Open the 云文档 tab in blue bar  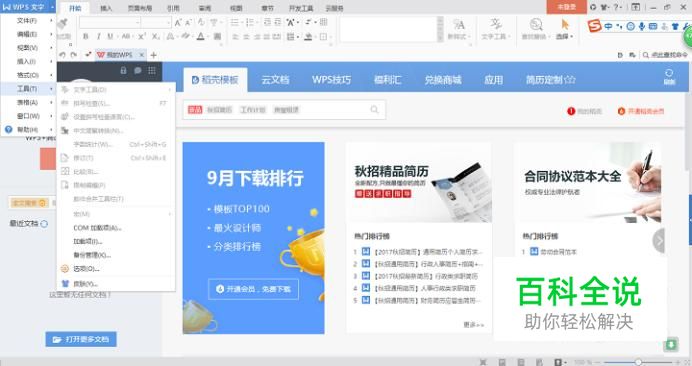(x=275, y=80)
